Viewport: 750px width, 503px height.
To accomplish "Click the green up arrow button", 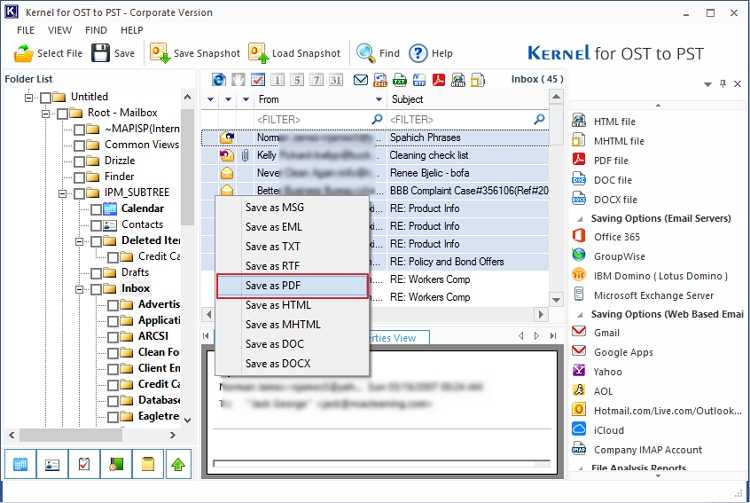I will [178, 464].
